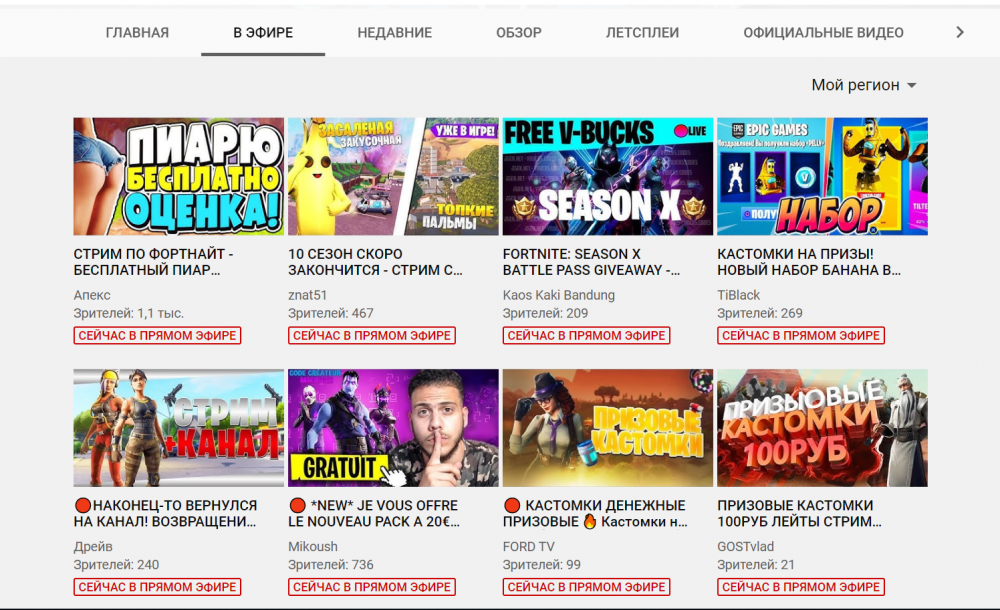This screenshot has width=1000, height=610.
Task: Open the ПИАРЮ БЕСПЛАТНО ОЦЕНКА stream thumbnail
Action: pyautogui.click(x=179, y=177)
